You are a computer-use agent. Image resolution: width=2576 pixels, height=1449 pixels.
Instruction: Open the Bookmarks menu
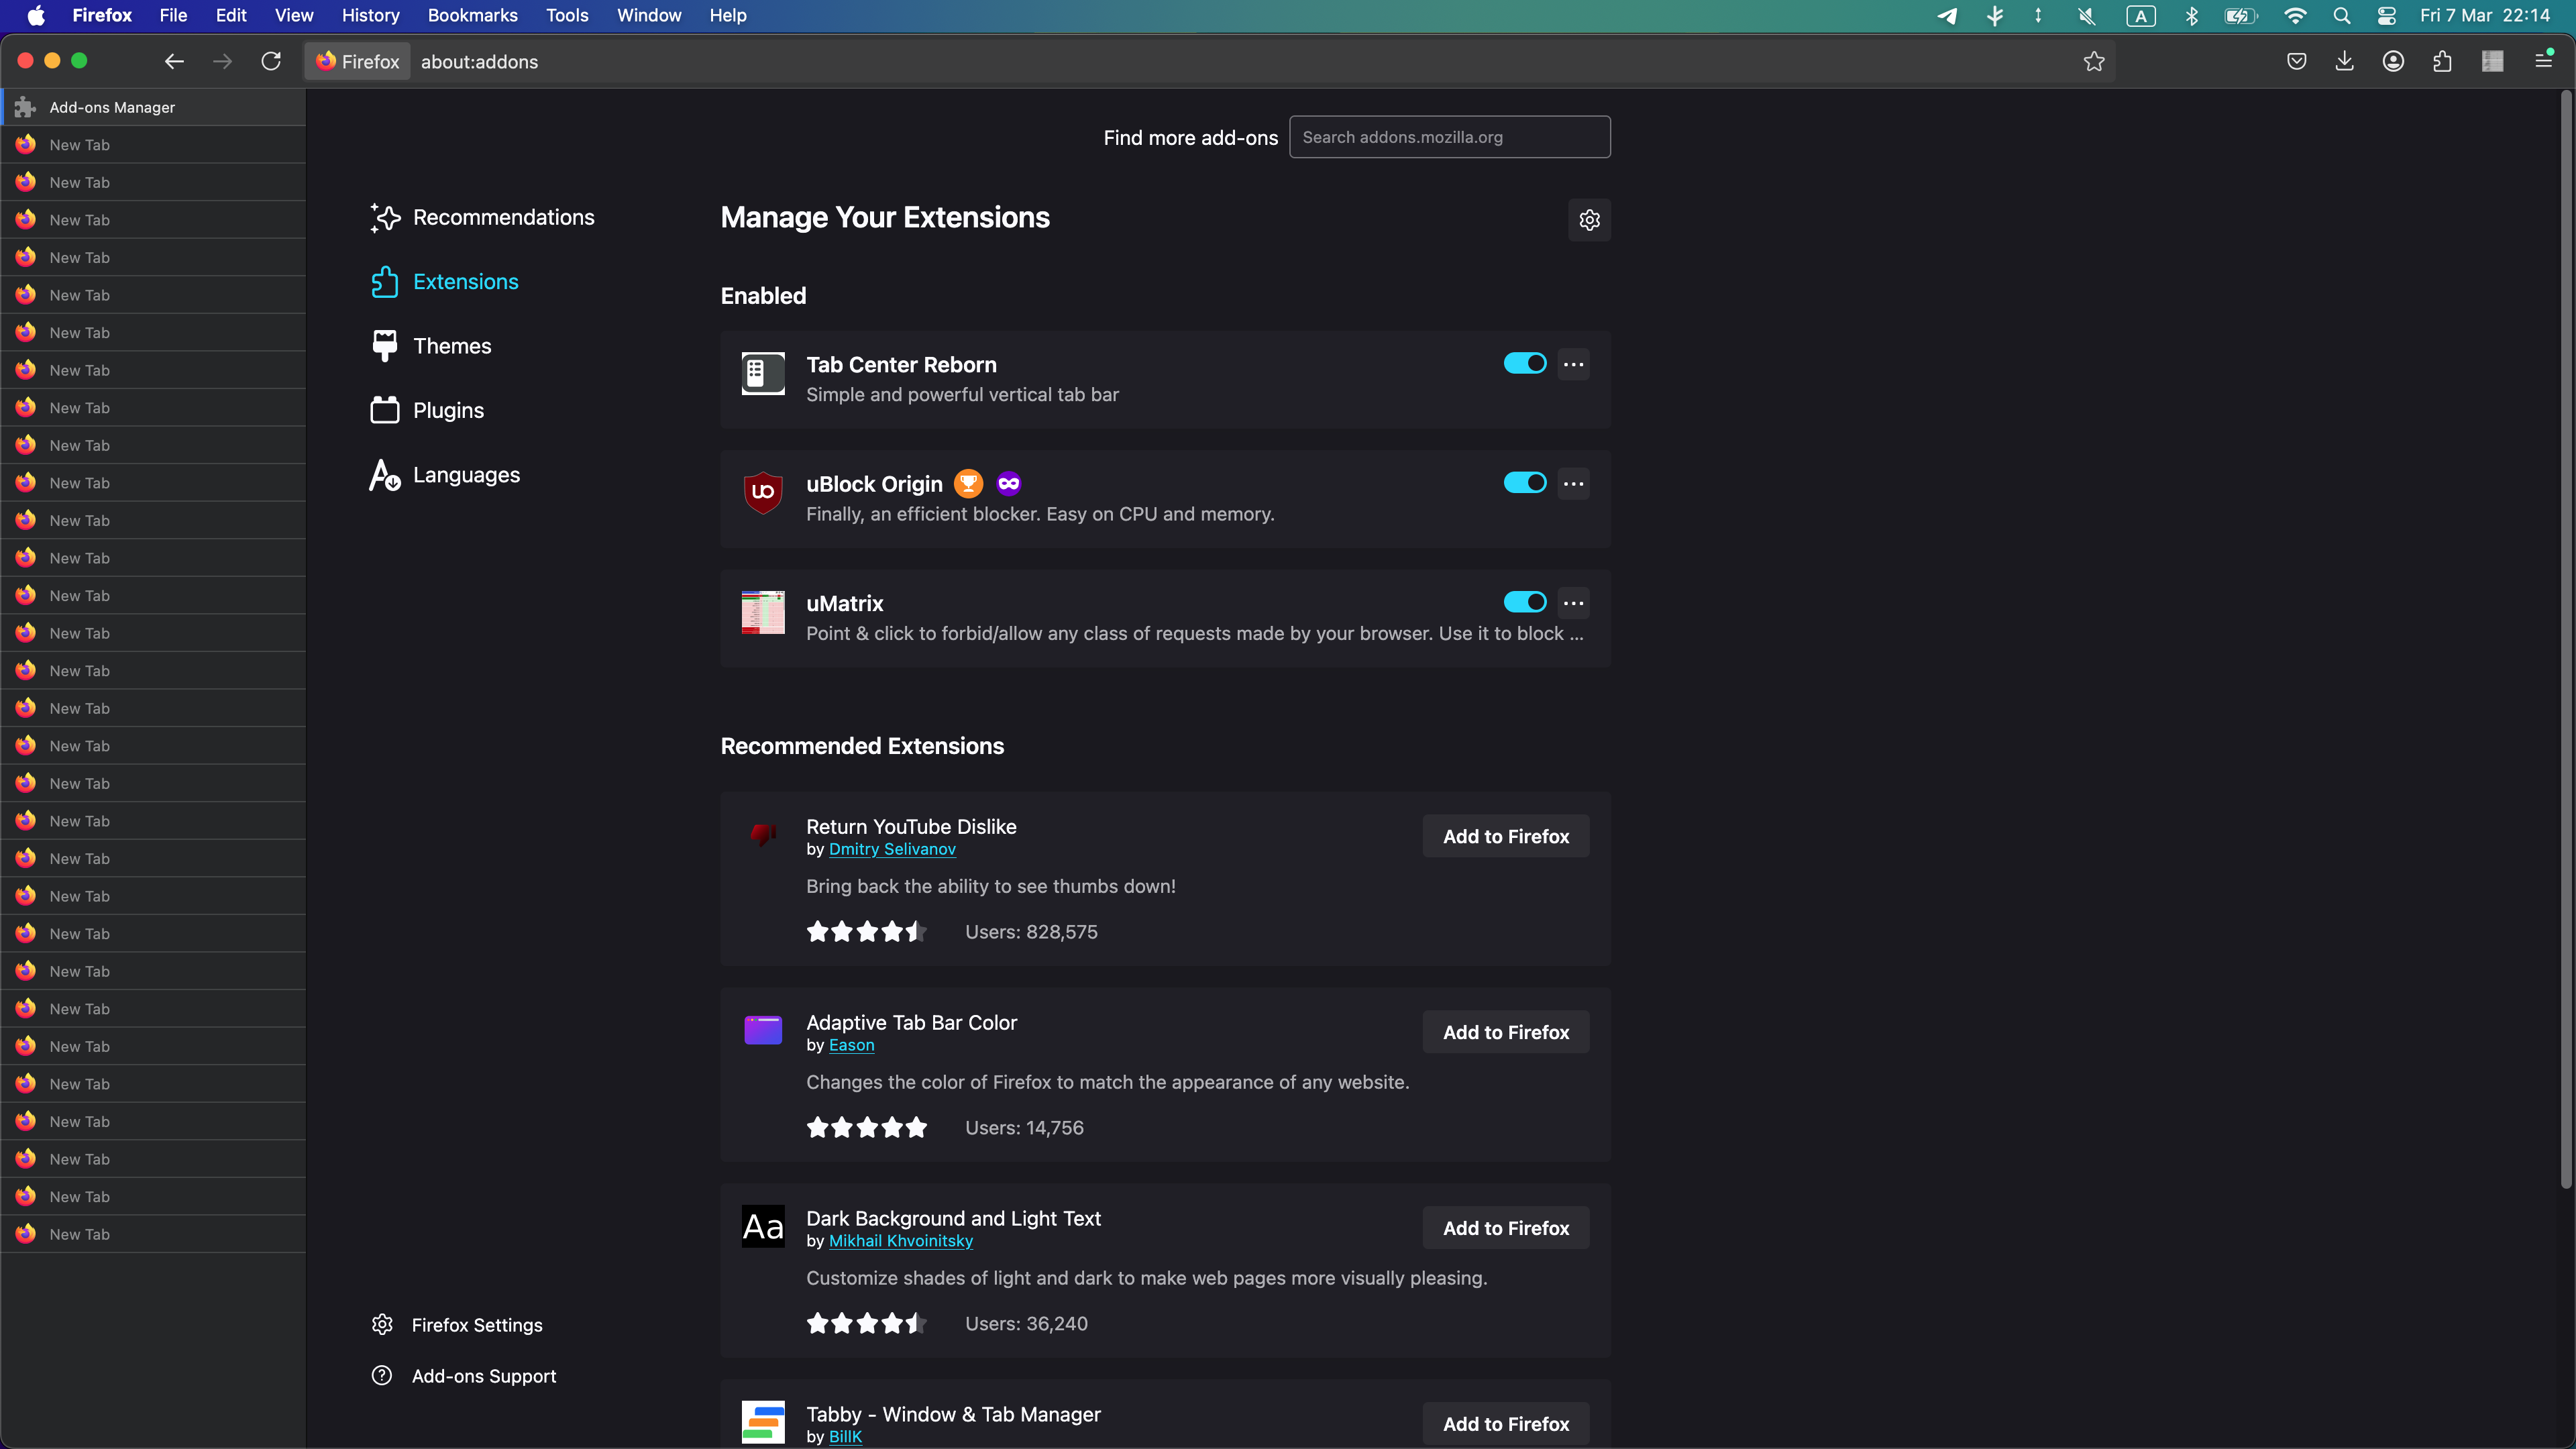tap(472, 16)
